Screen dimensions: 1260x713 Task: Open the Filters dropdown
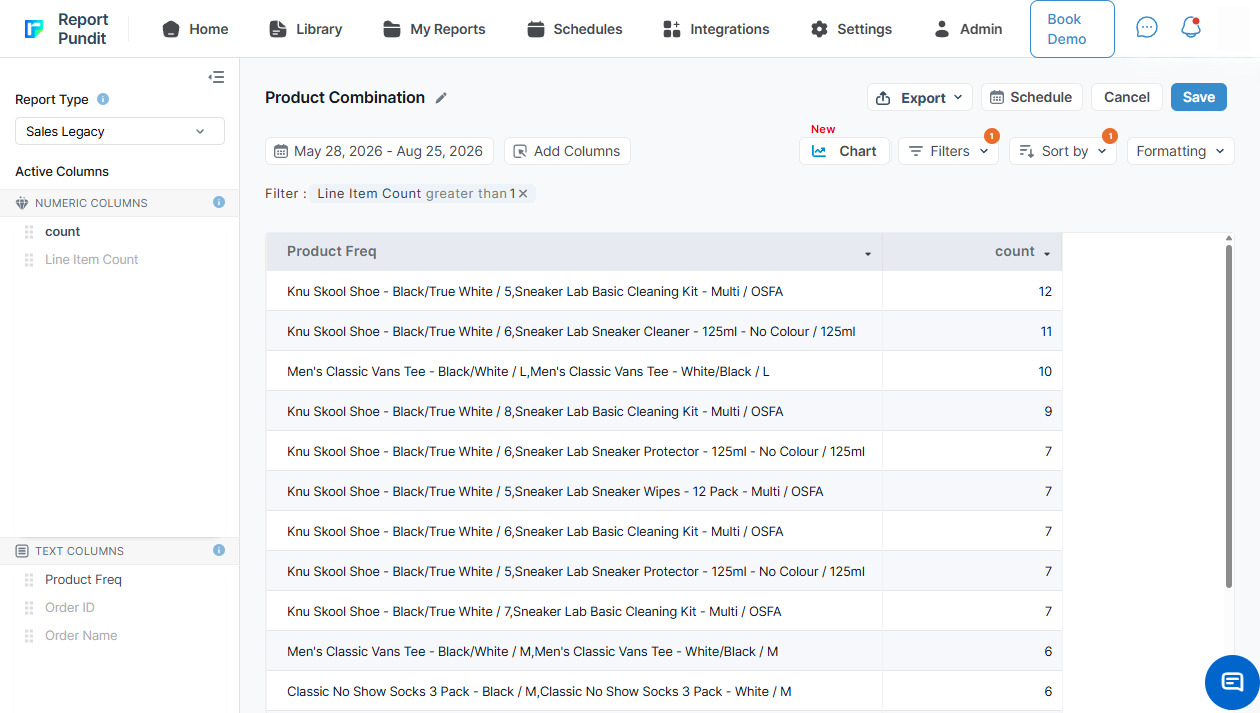click(948, 151)
